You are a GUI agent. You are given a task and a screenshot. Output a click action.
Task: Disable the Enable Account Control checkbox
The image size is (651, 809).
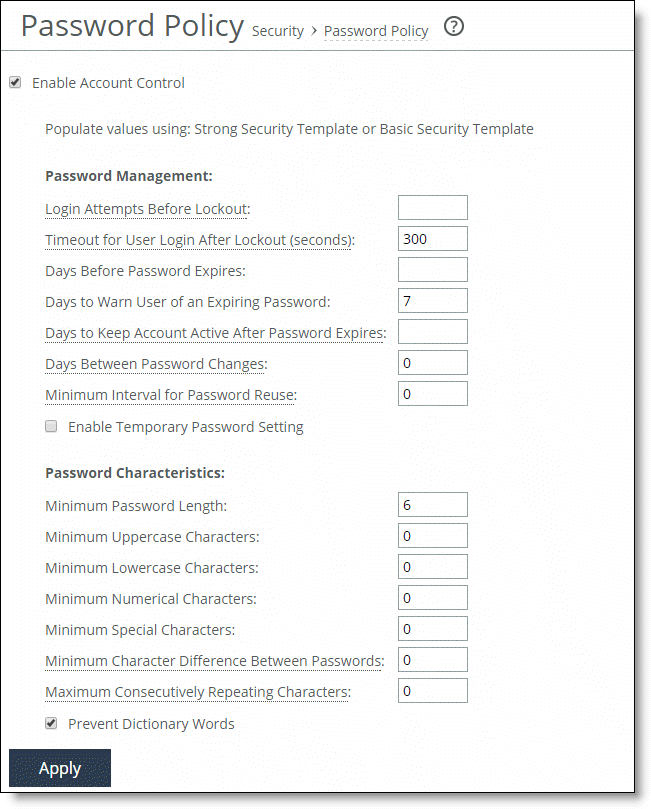click(x=15, y=82)
